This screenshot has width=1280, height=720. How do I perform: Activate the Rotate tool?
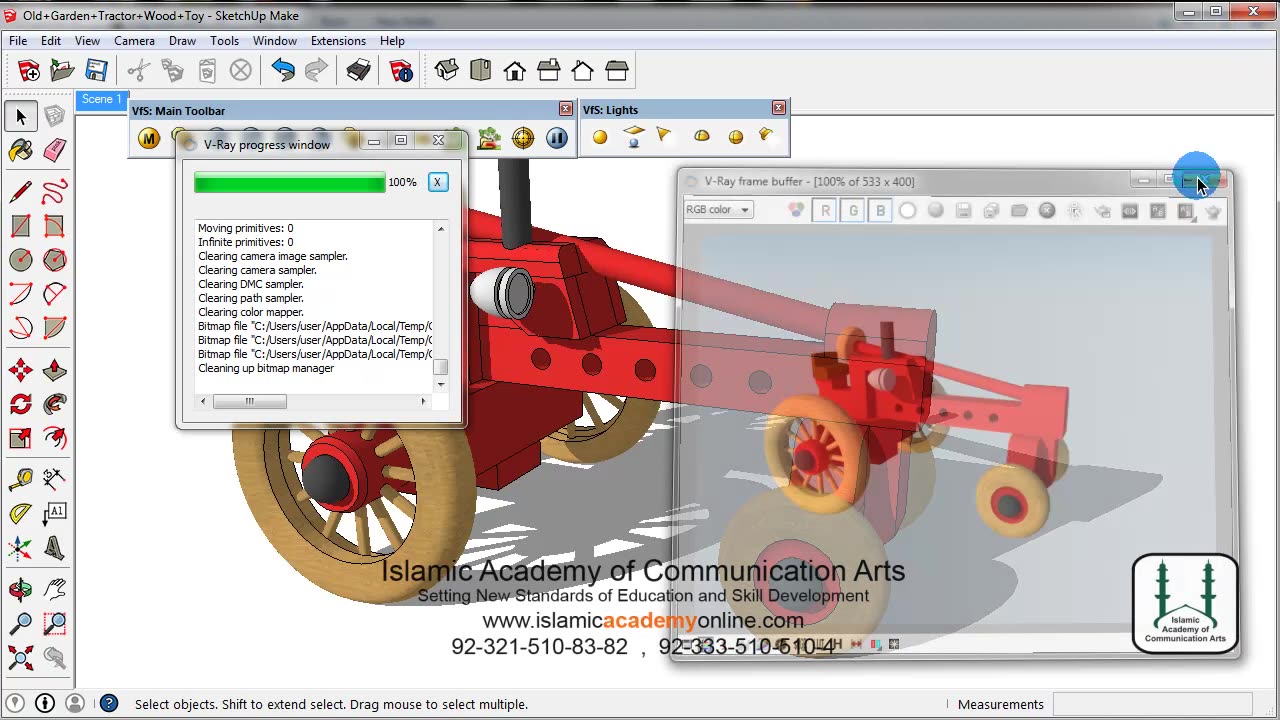[20, 404]
